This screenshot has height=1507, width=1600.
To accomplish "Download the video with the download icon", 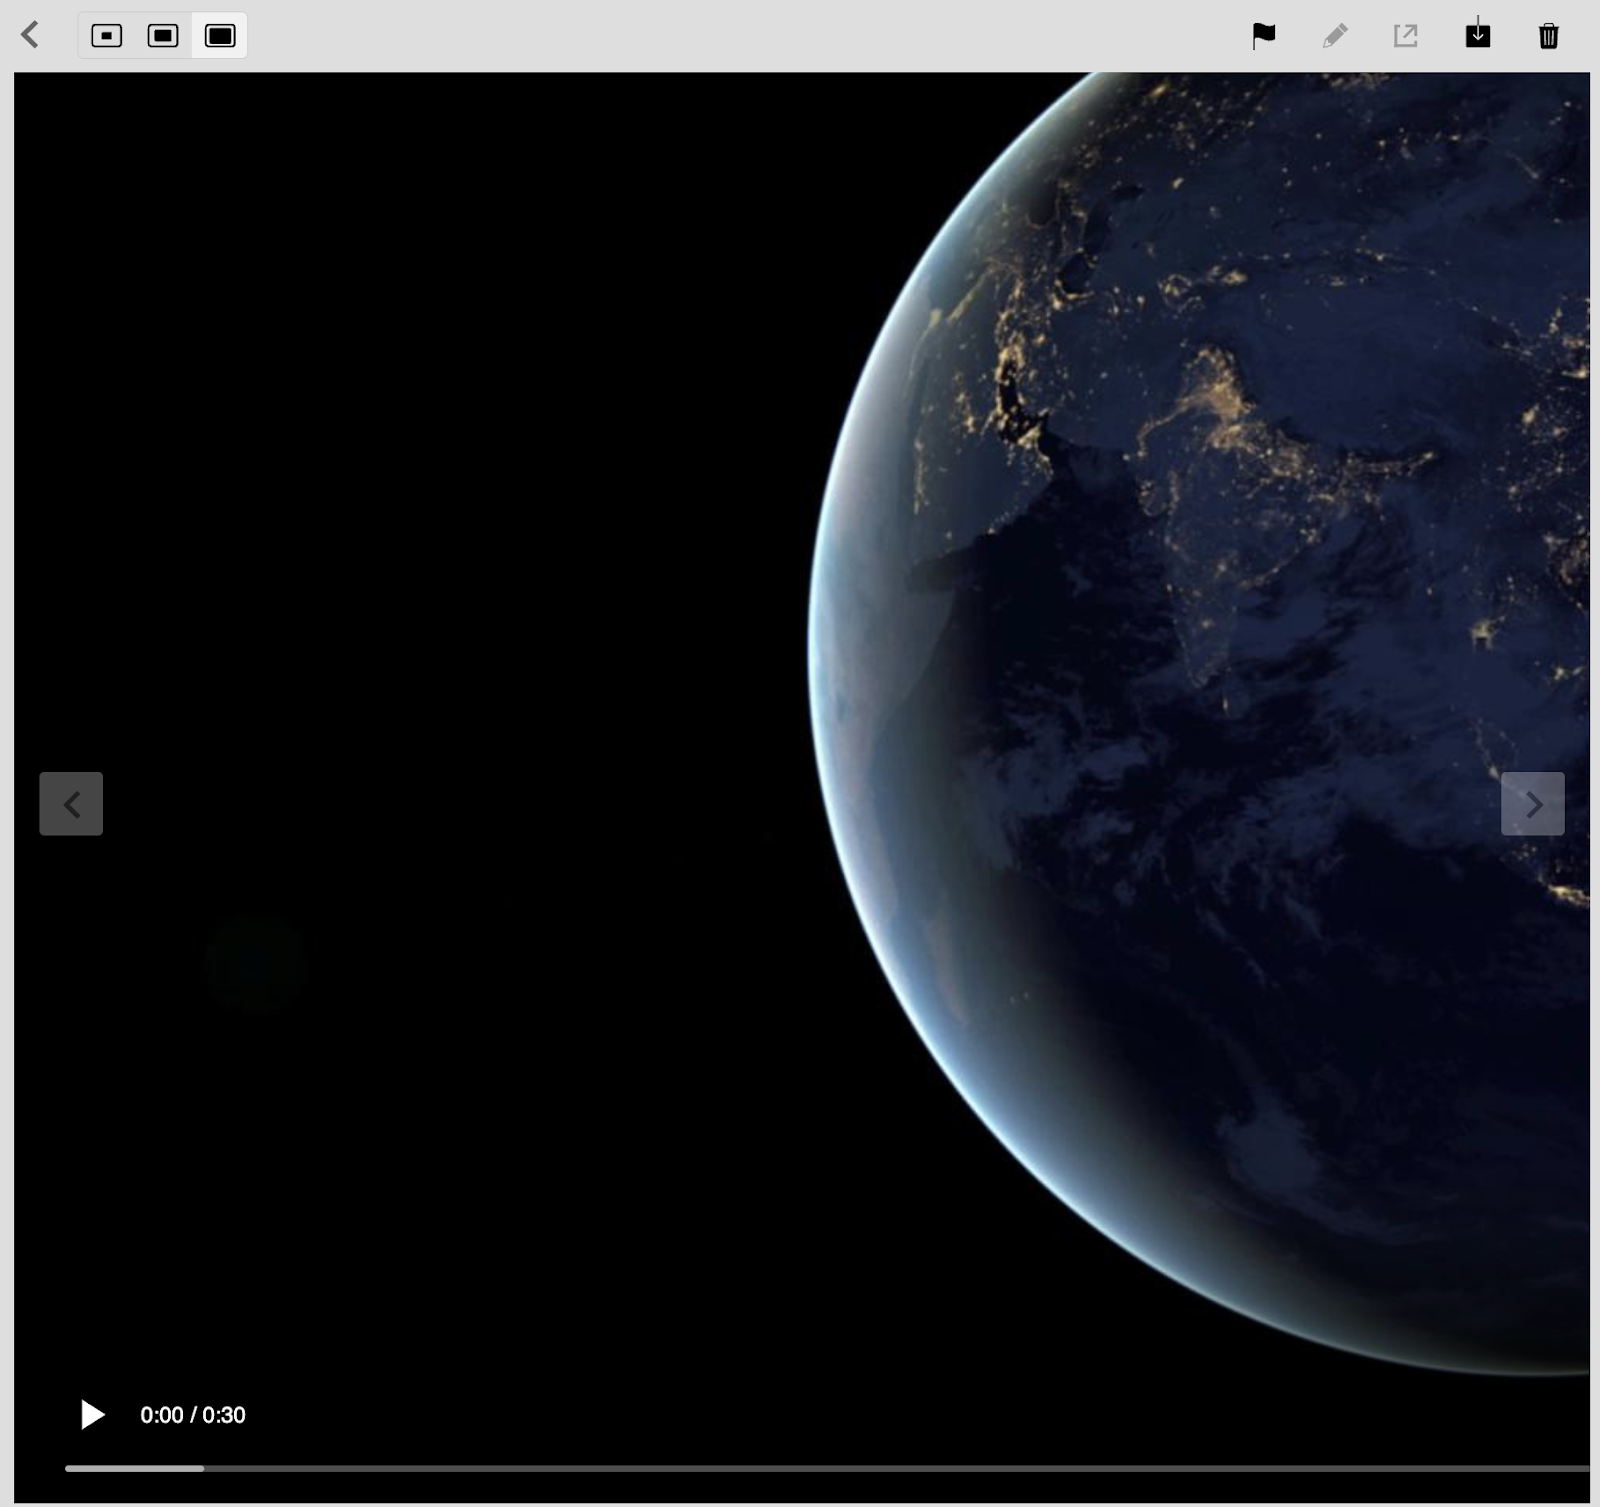I will coord(1478,34).
